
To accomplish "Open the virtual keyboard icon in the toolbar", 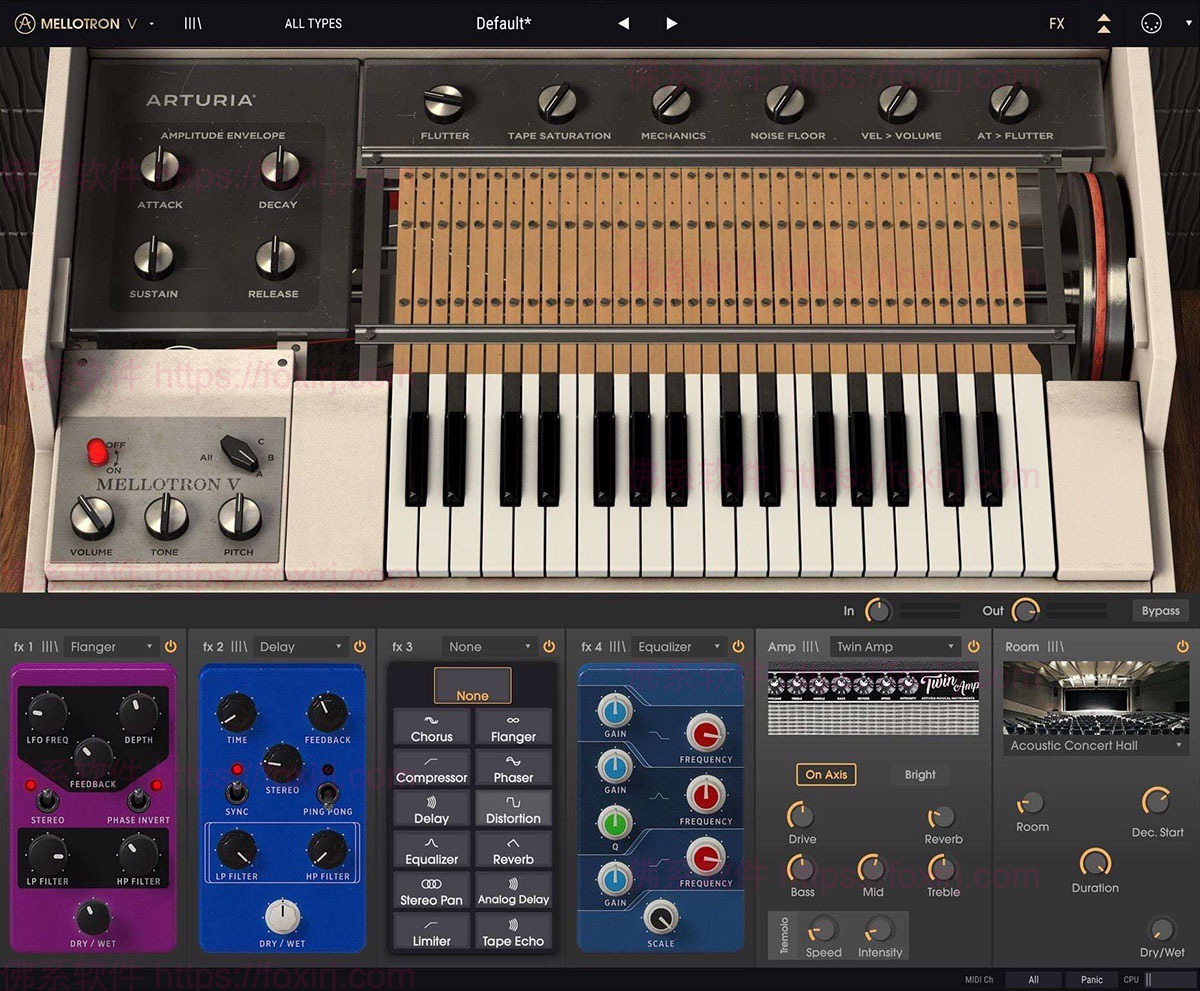I will click(x=193, y=22).
